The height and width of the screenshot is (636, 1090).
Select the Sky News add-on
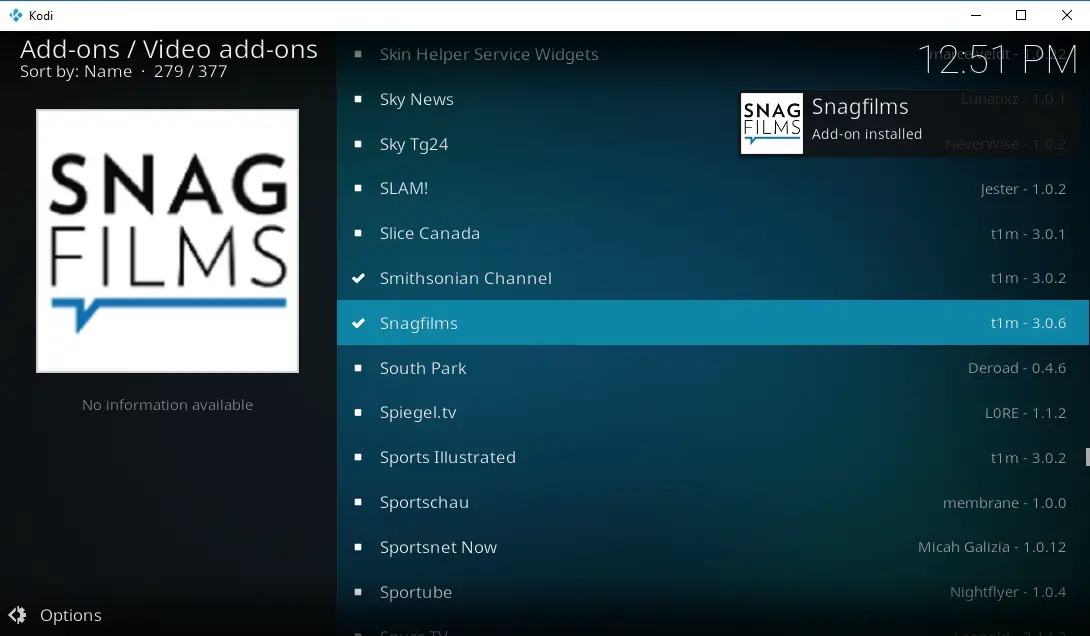click(x=713, y=99)
